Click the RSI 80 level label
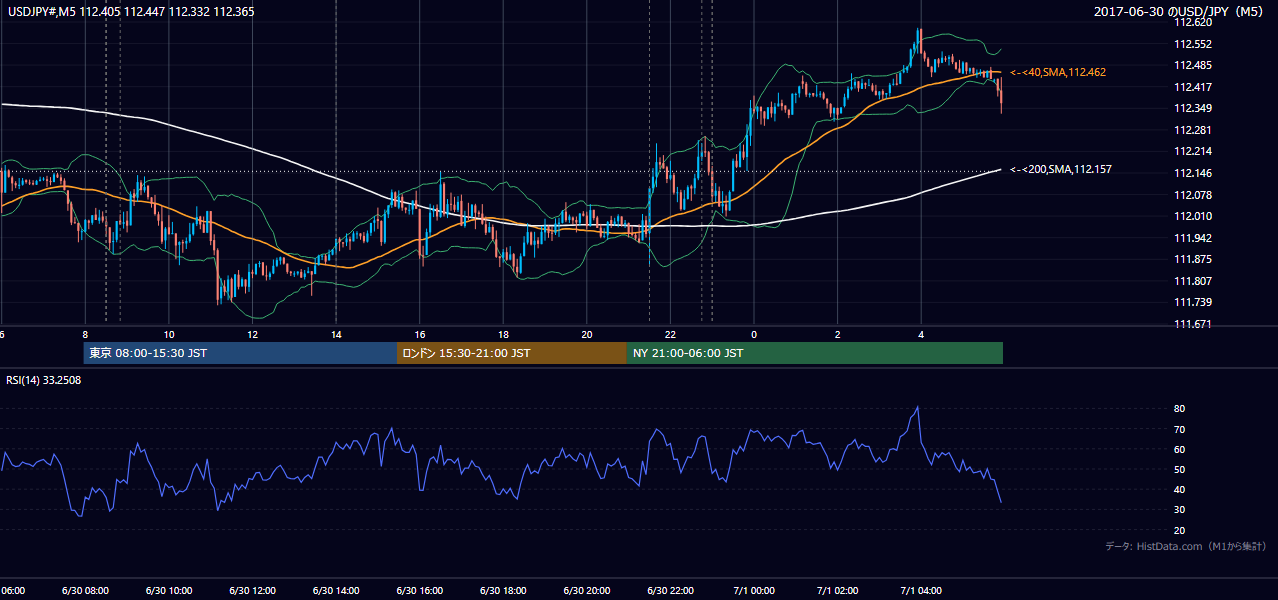The height and width of the screenshot is (600, 1278). pyautogui.click(x=1179, y=409)
